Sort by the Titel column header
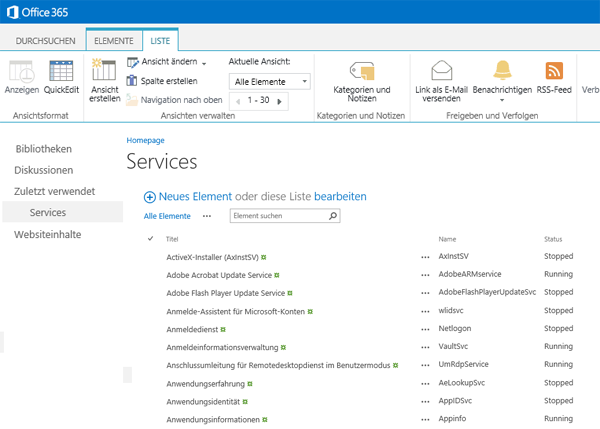600x429 pixels. tap(172, 239)
